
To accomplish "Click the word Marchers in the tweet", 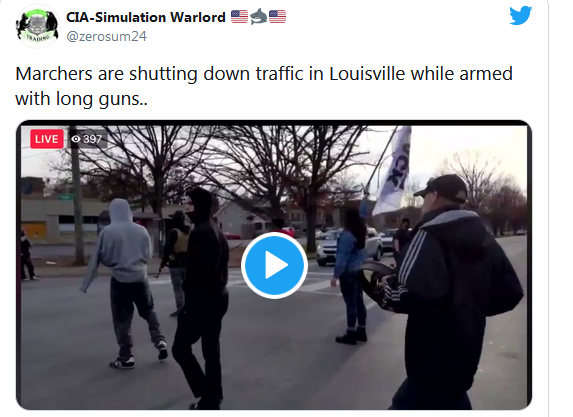I will tap(54, 74).
